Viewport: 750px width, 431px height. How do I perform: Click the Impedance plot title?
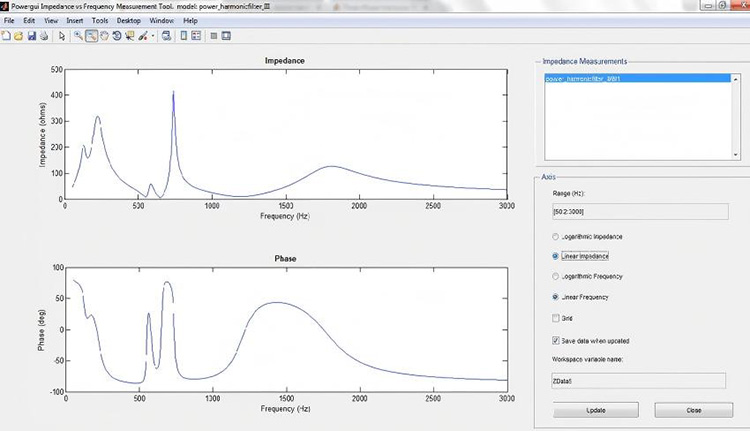pyautogui.click(x=285, y=61)
